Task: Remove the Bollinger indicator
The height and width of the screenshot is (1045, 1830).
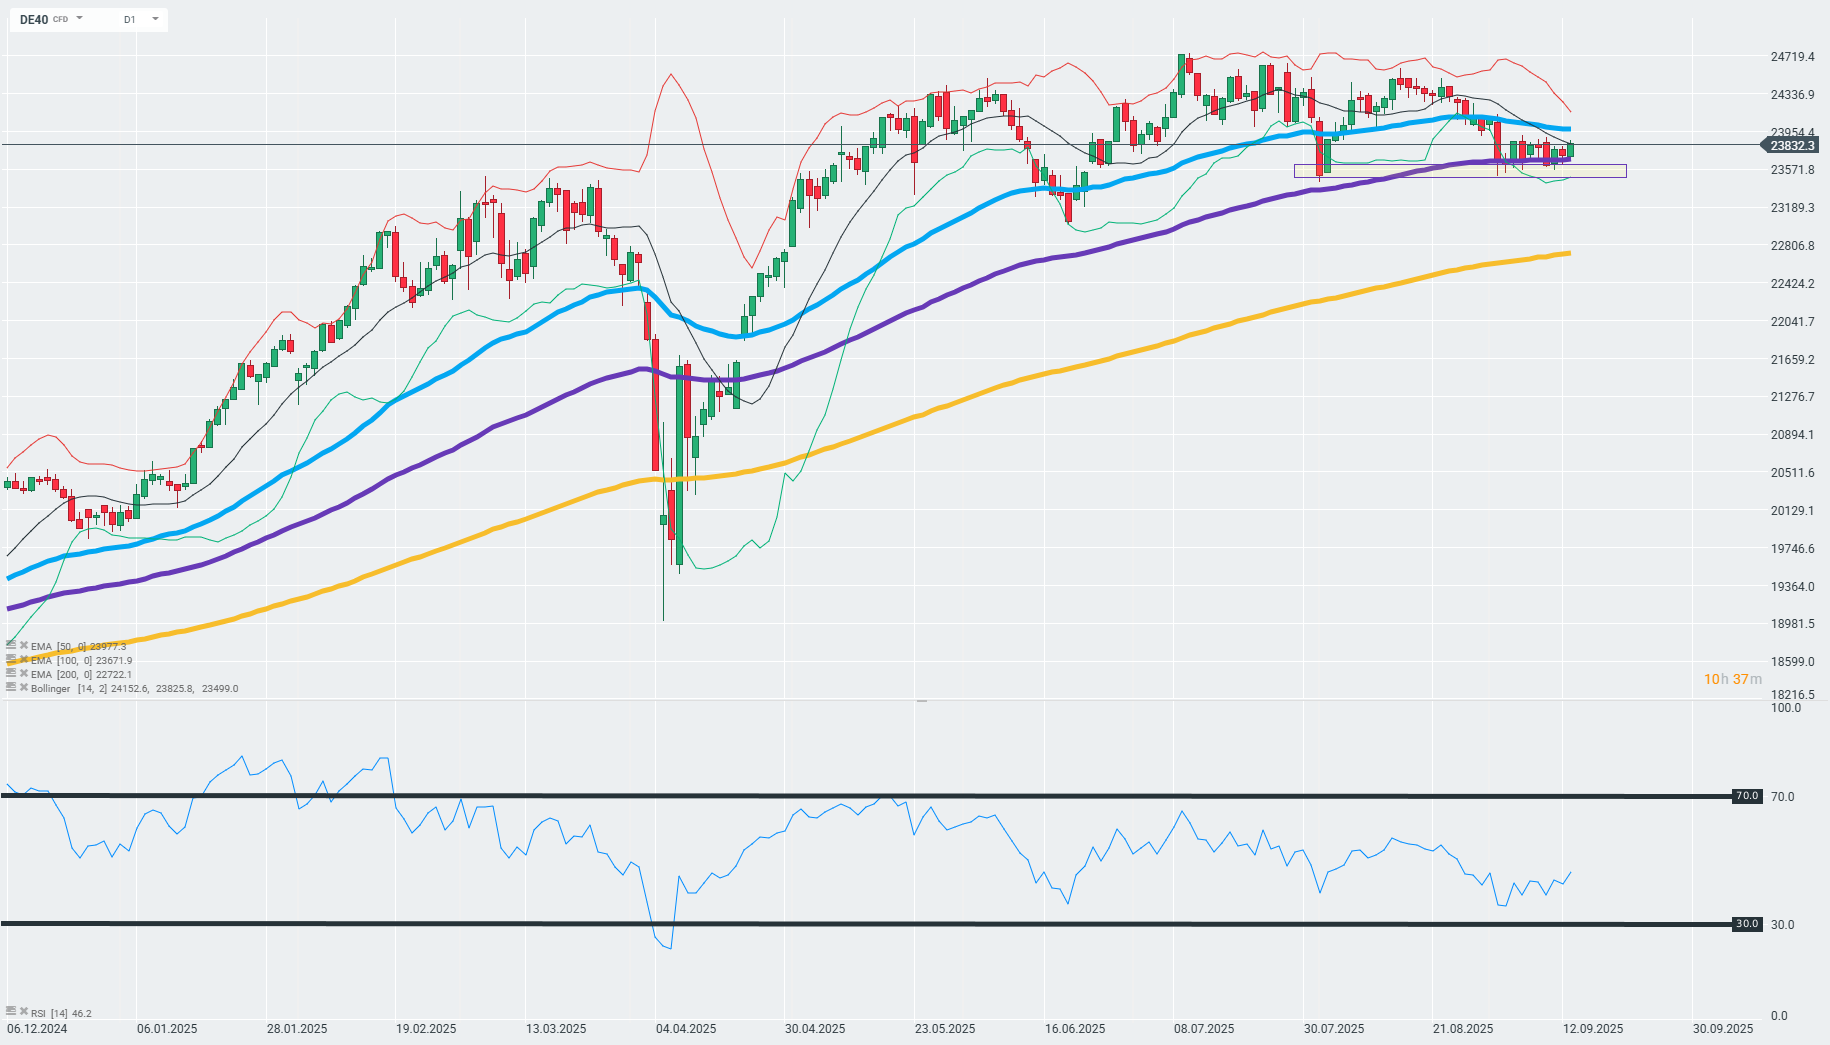Action: [x=24, y=688]
